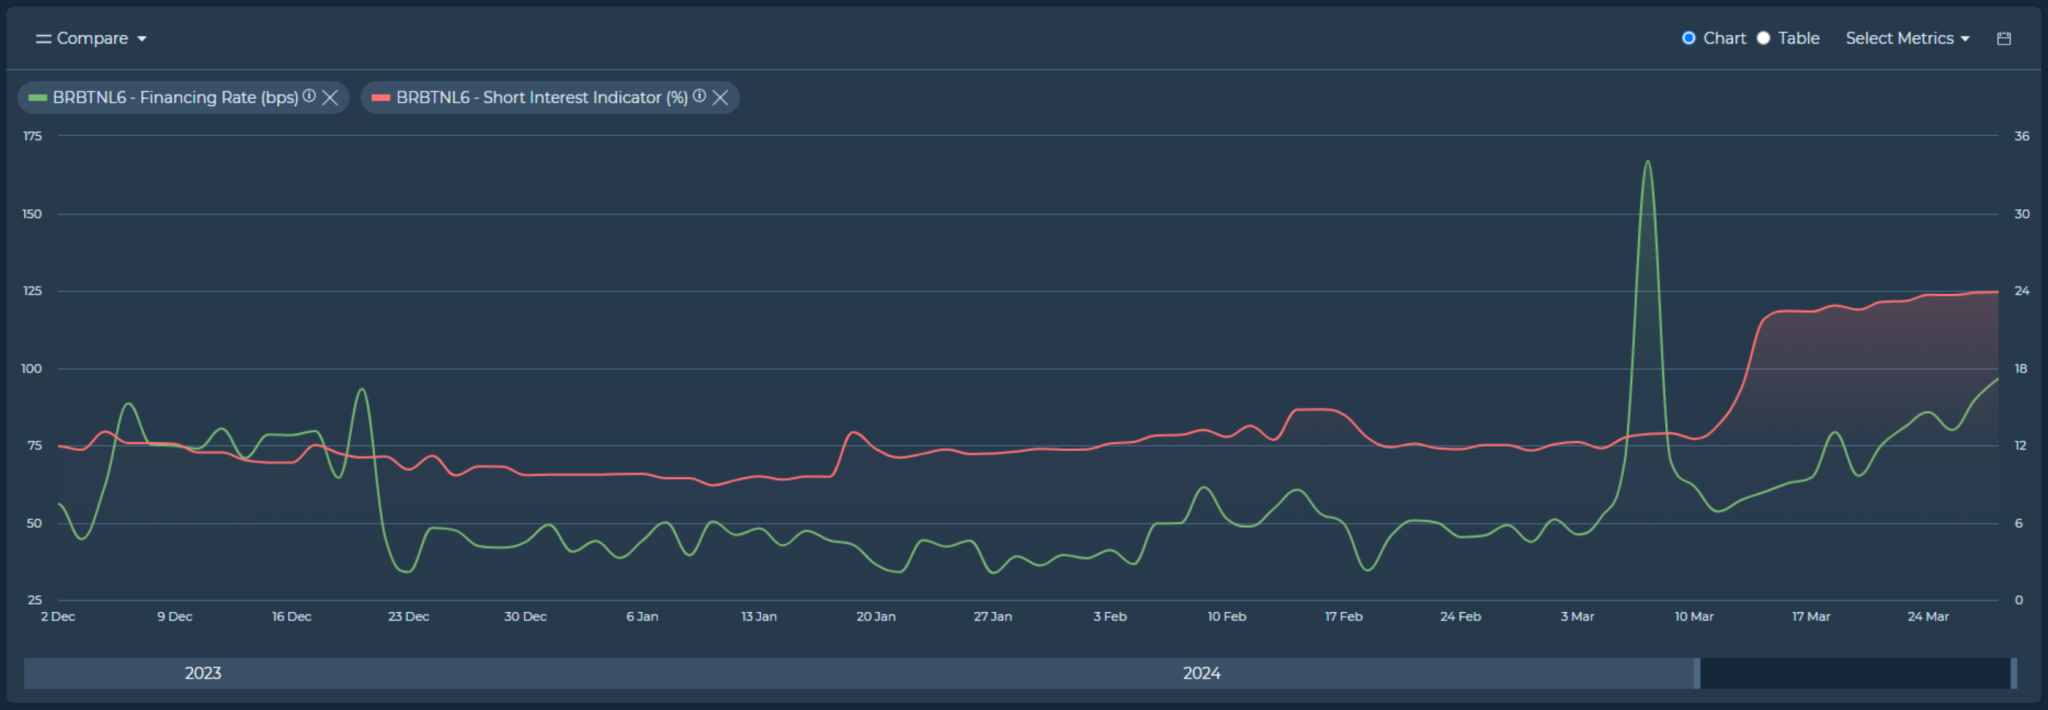Switch to the Table view radio button
2048x710 pixels.
click(x=1764, y=38)
